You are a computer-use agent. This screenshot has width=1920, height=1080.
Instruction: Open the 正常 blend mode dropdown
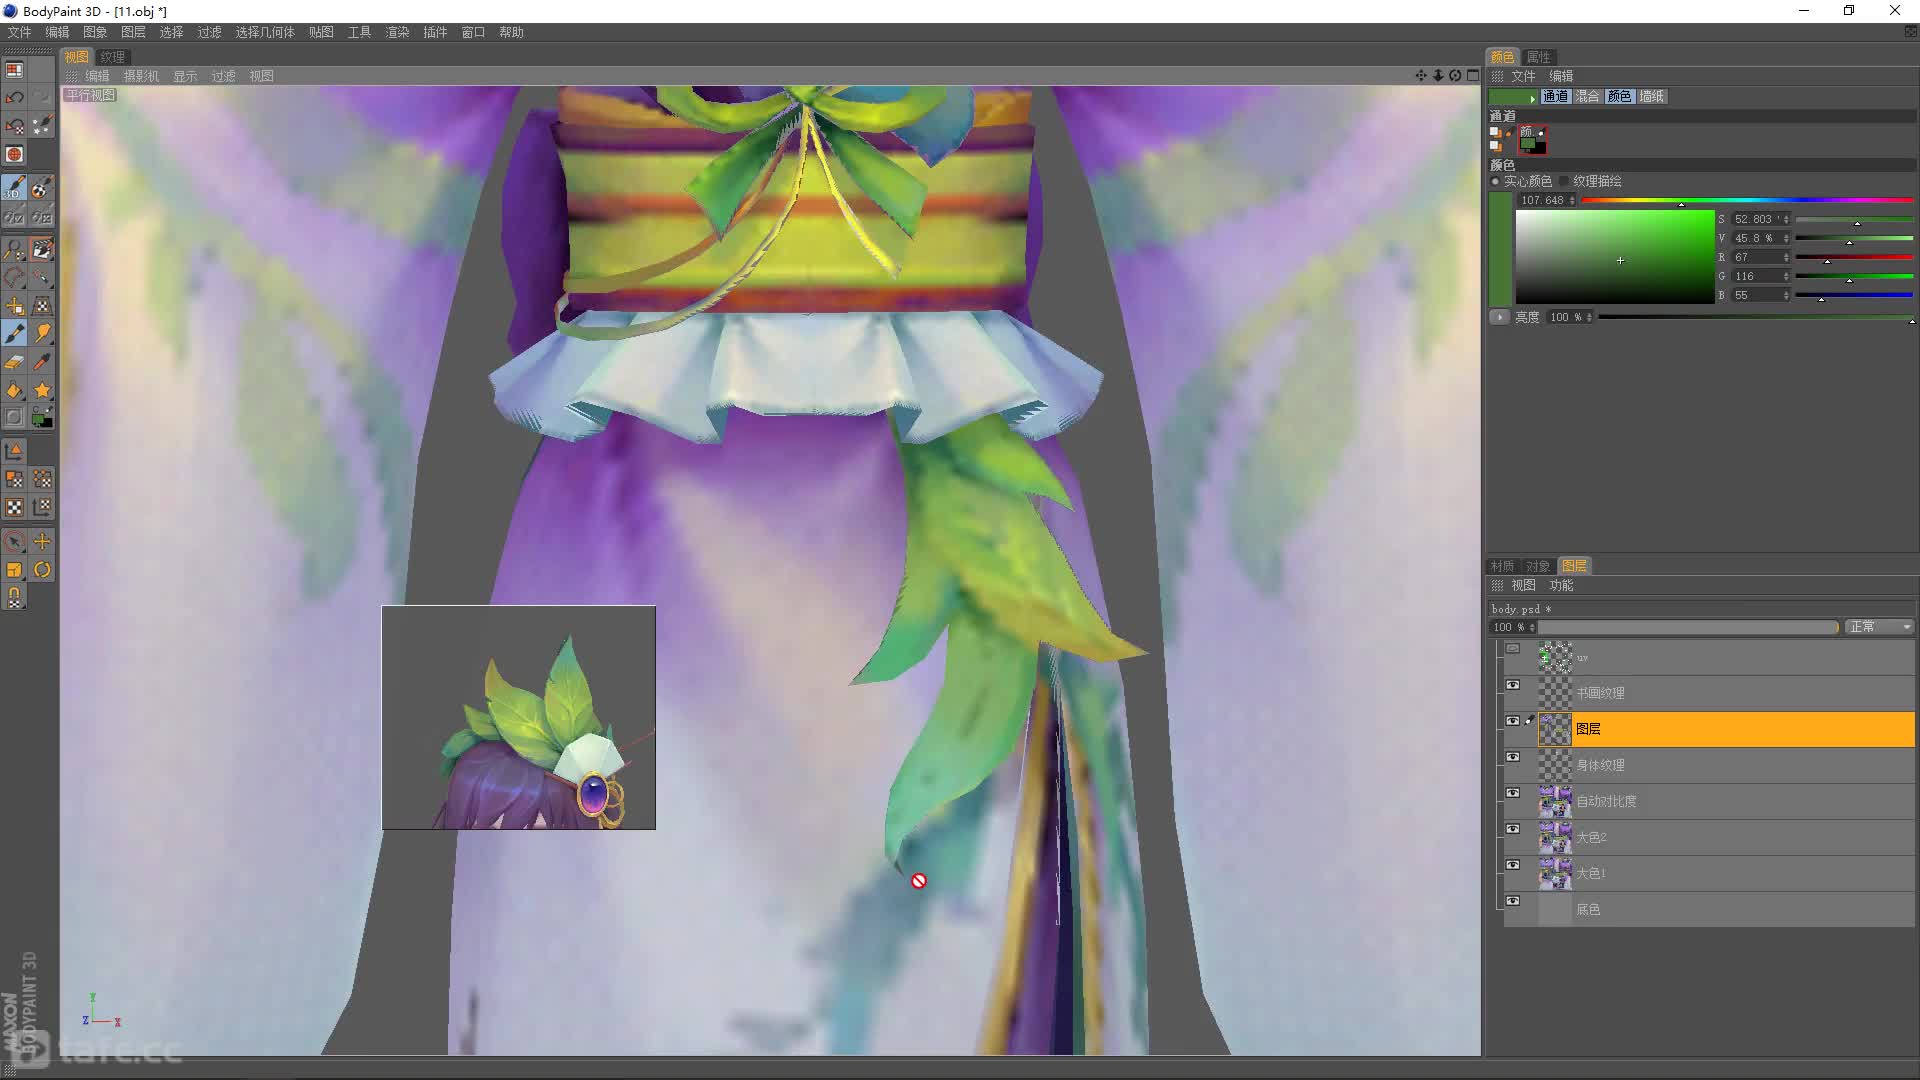(x=1880, y=627)
